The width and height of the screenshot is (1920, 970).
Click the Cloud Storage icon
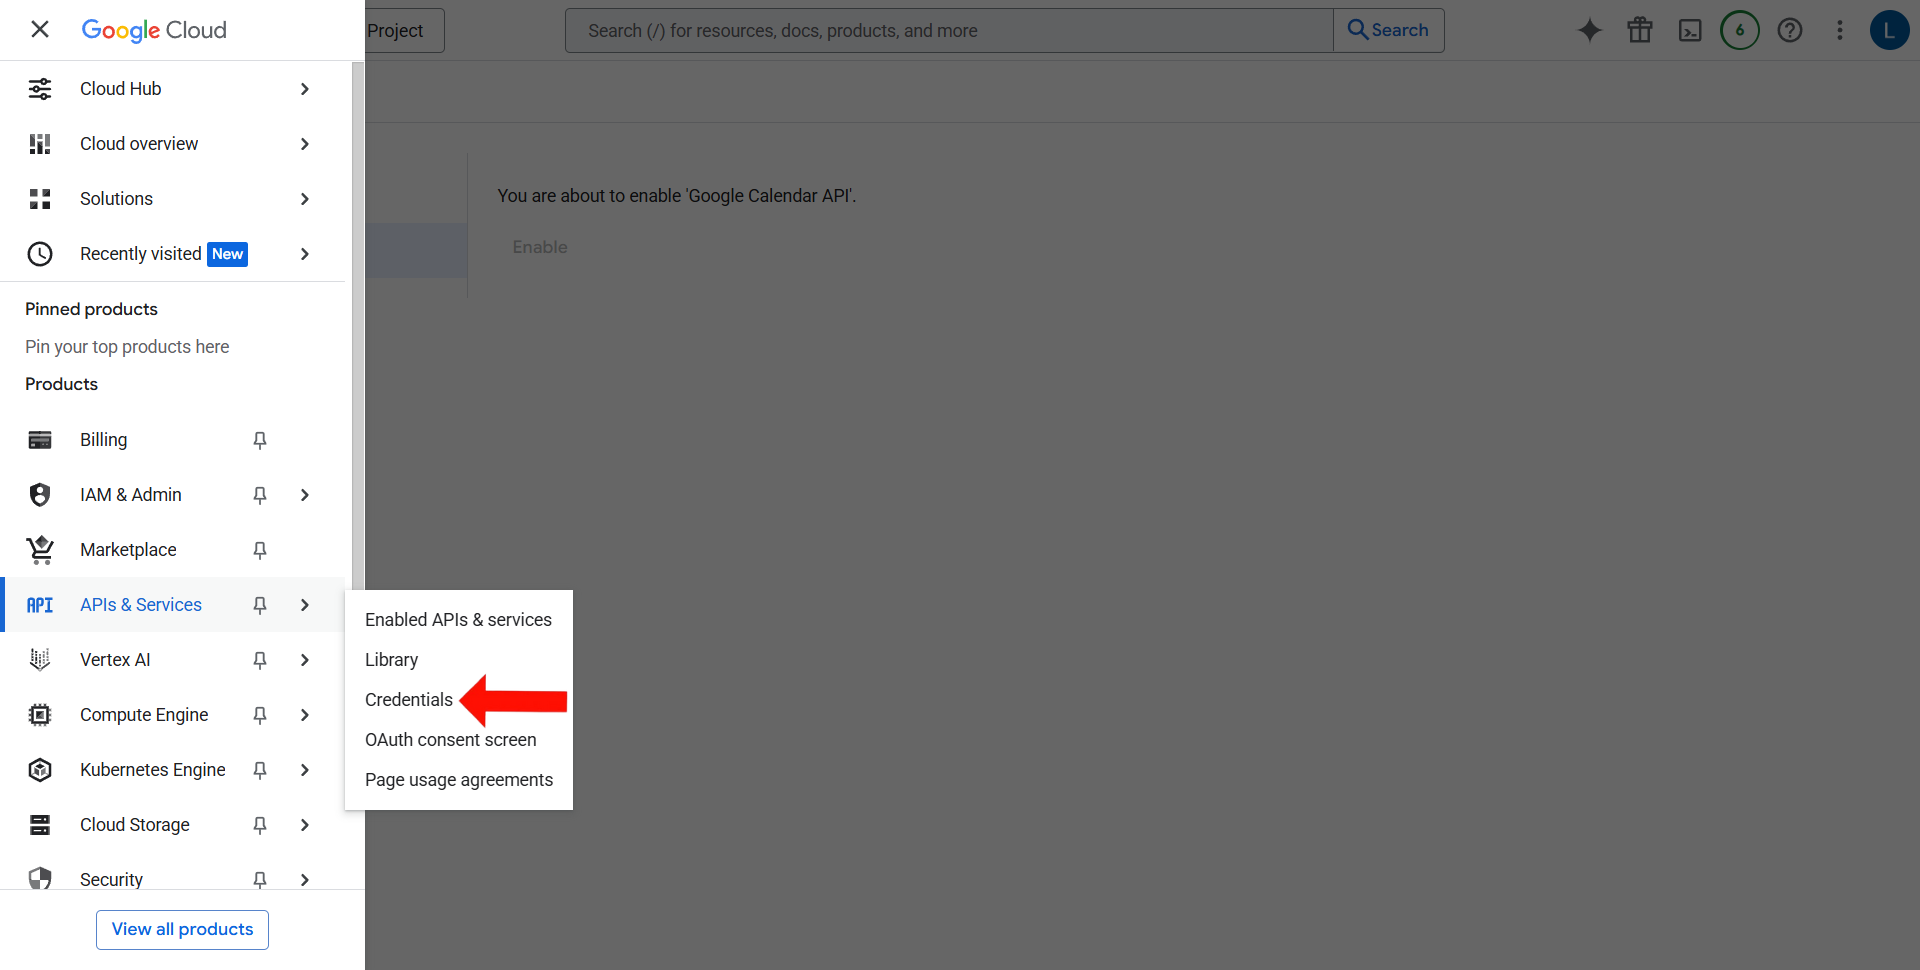point(40,825)
